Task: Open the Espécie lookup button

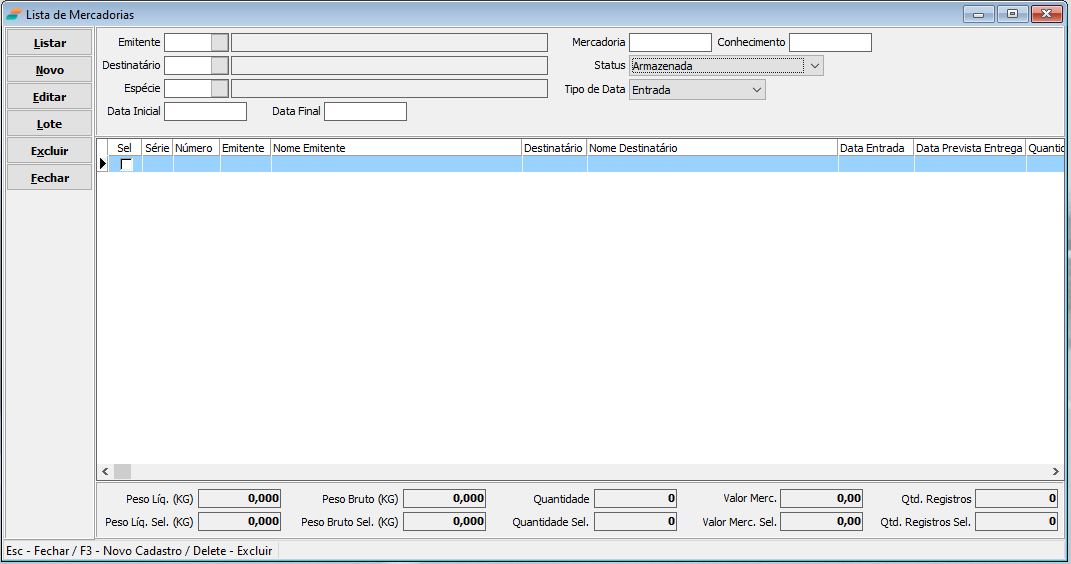Action: 220,88
